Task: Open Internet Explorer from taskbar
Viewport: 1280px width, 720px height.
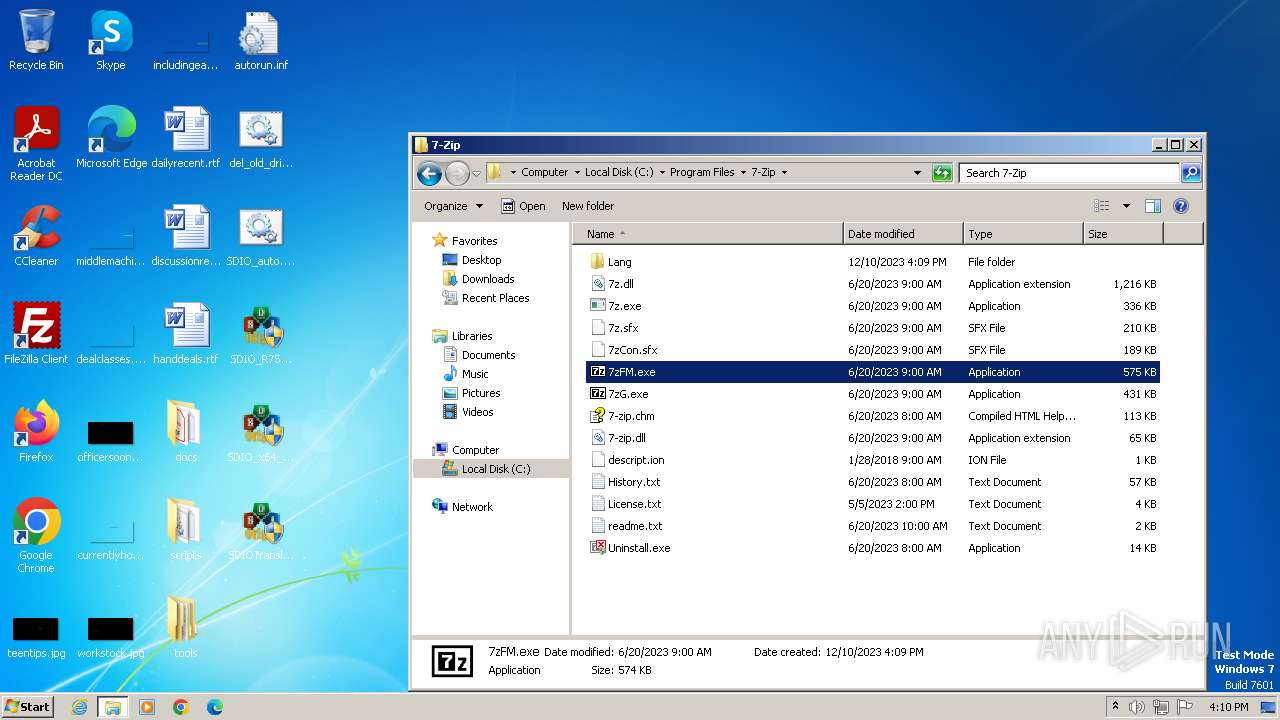Action: tap(79, 707)
